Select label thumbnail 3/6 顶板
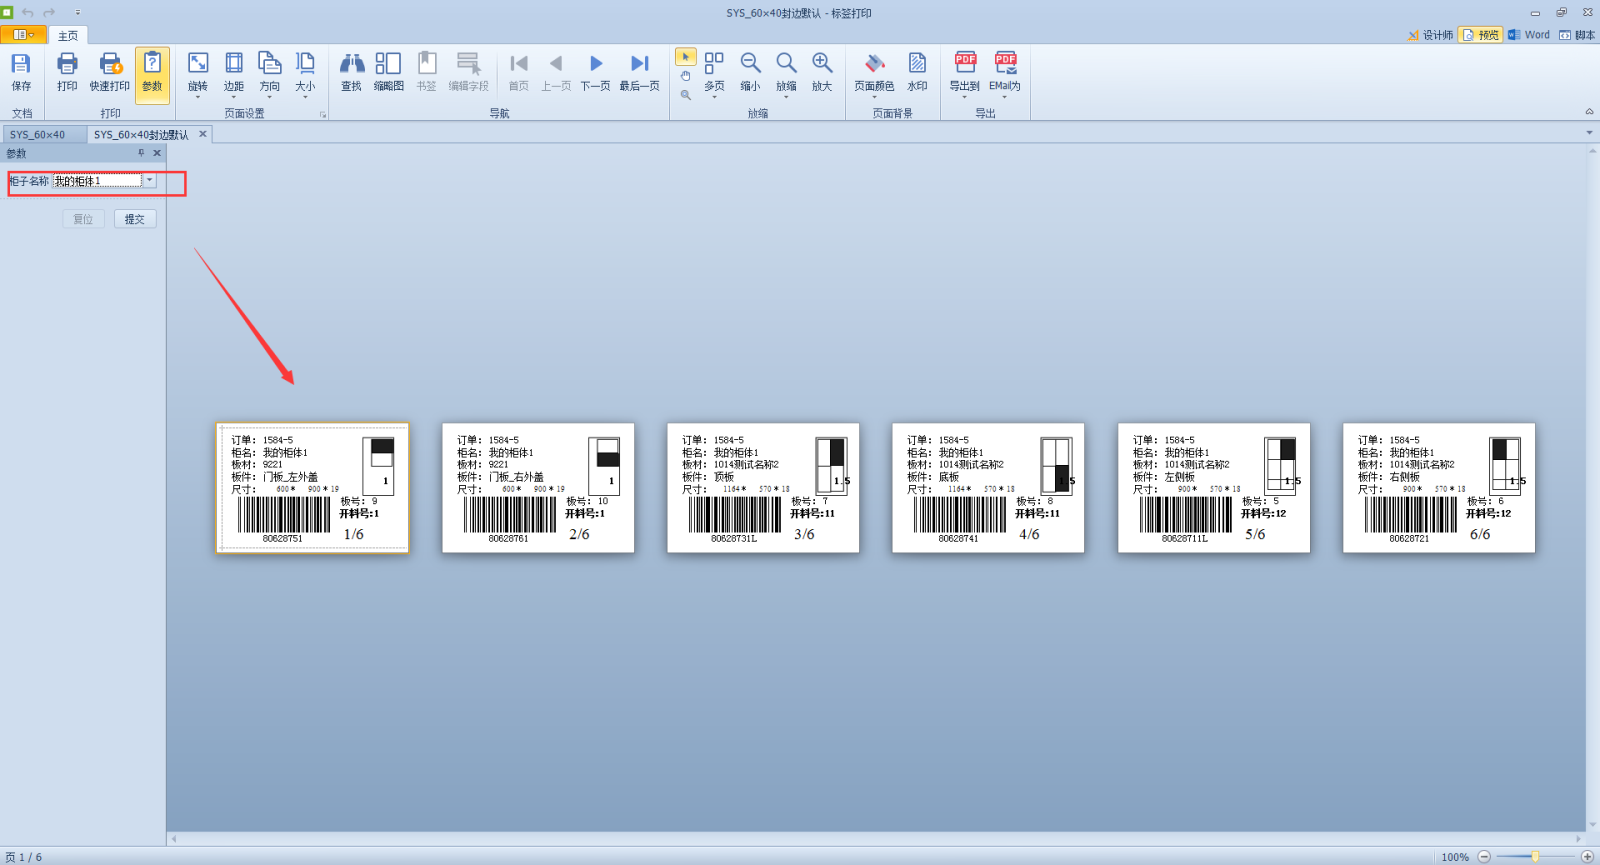Screen dimensions: 1600x865 pos(763,488)
